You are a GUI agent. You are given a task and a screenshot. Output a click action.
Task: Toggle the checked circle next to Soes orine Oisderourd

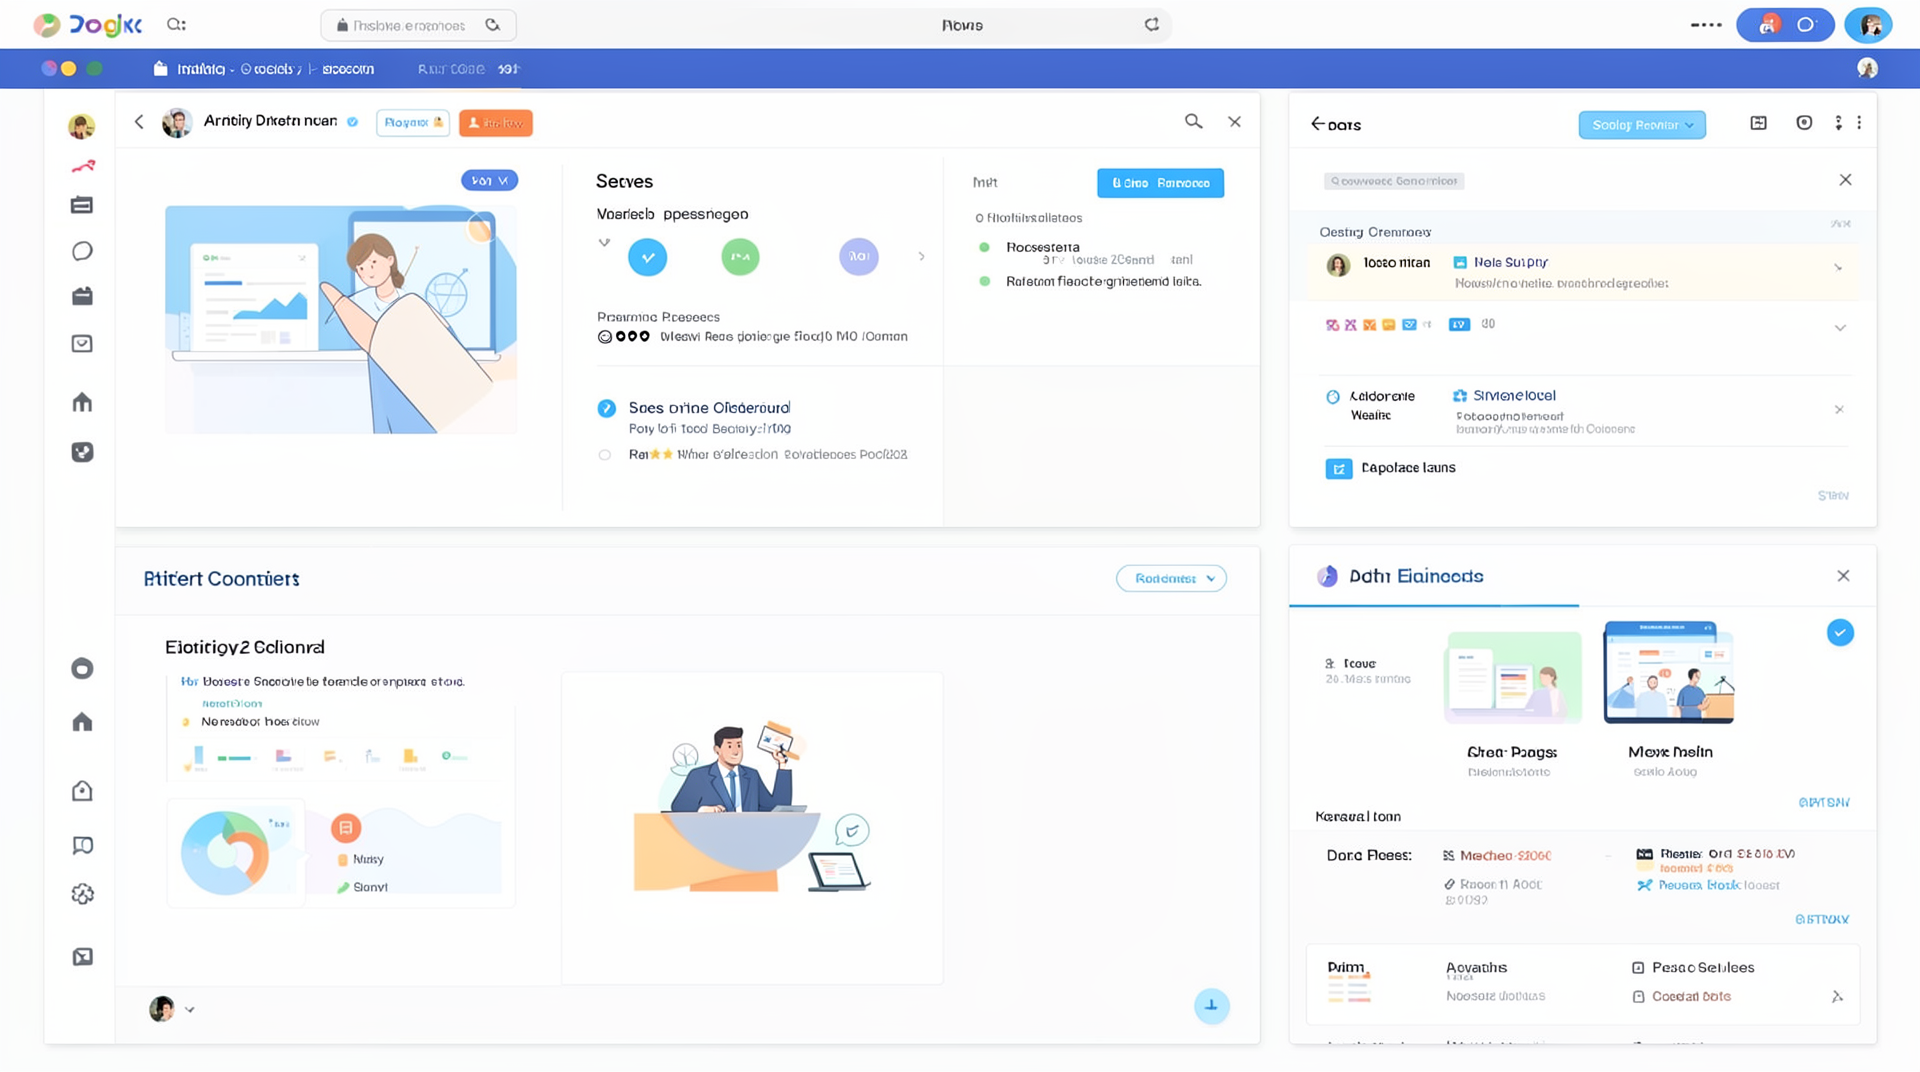[x=606, y=408]
